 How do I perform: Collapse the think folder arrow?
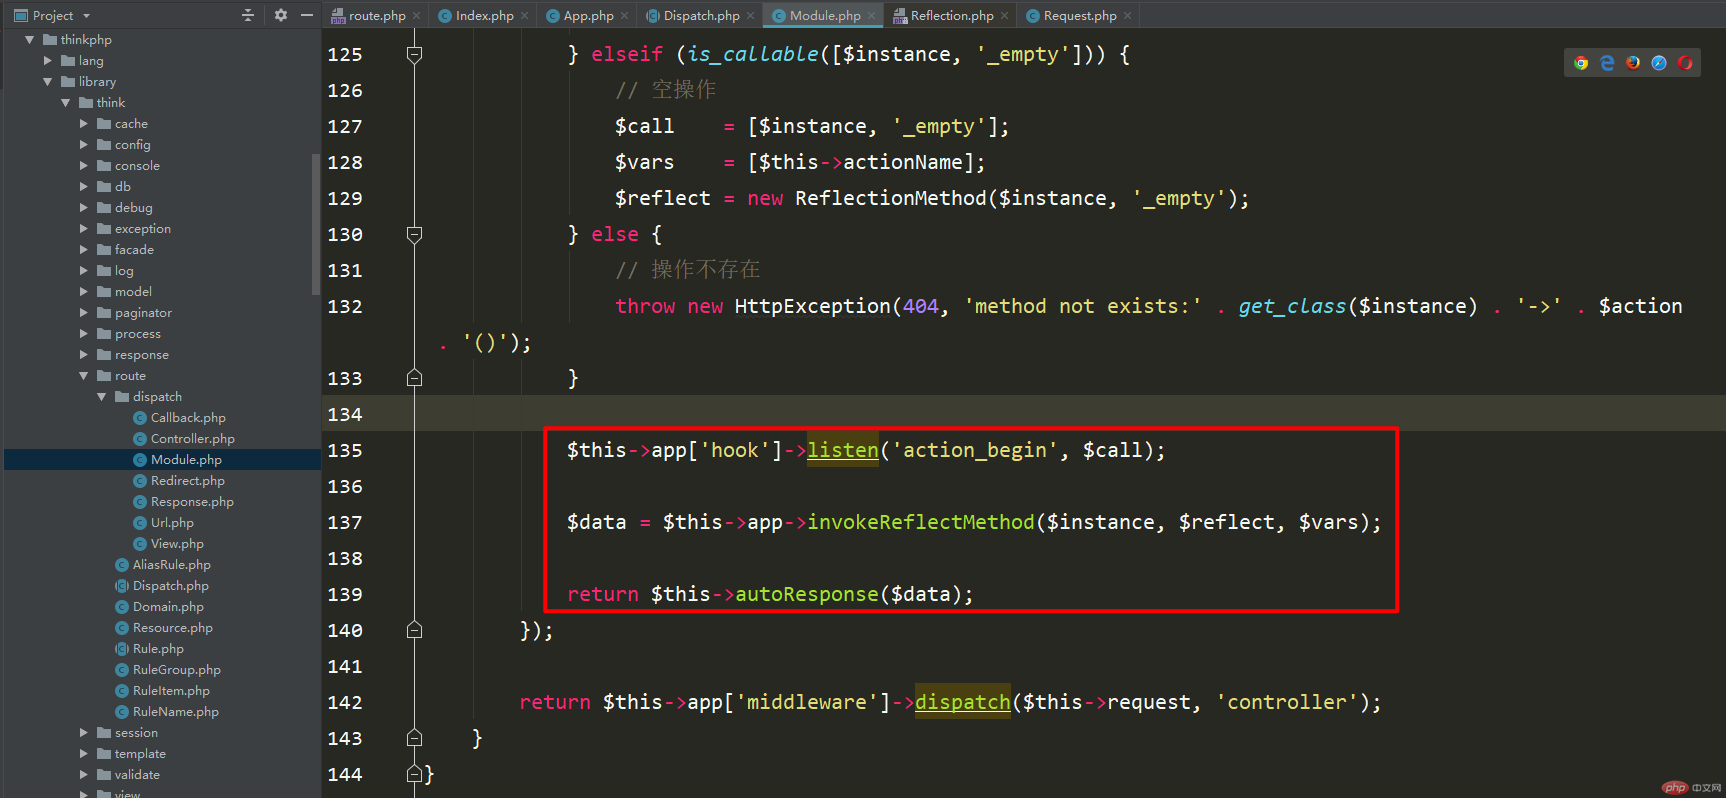click(x=65, y=103)
